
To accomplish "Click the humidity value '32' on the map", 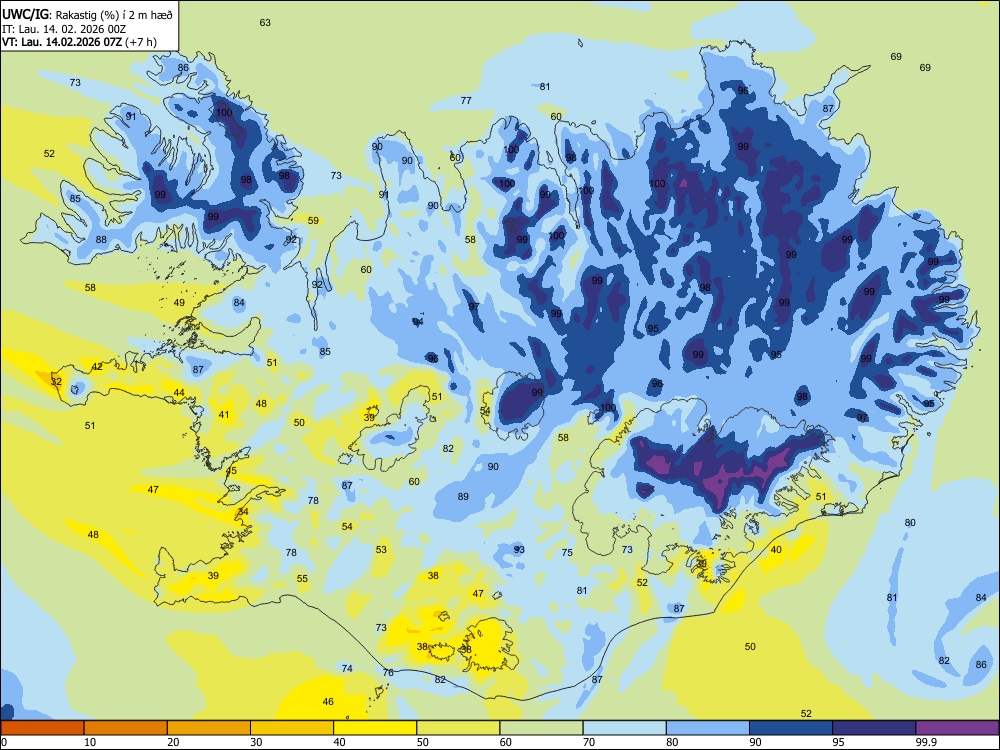I will click(56, 381).
